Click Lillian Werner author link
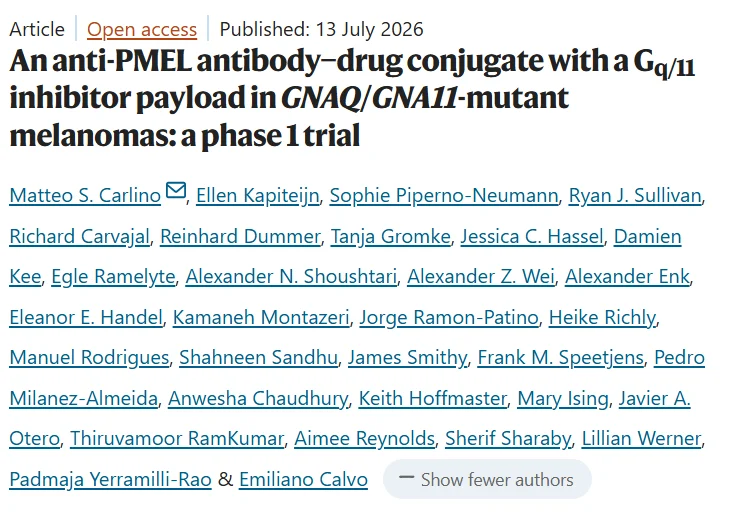 (x=641, y=439)
